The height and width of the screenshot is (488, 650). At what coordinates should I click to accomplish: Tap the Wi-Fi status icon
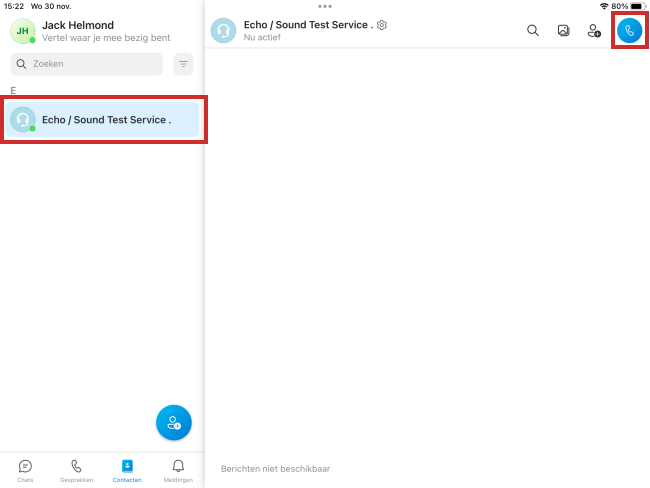tap(604, 6)
